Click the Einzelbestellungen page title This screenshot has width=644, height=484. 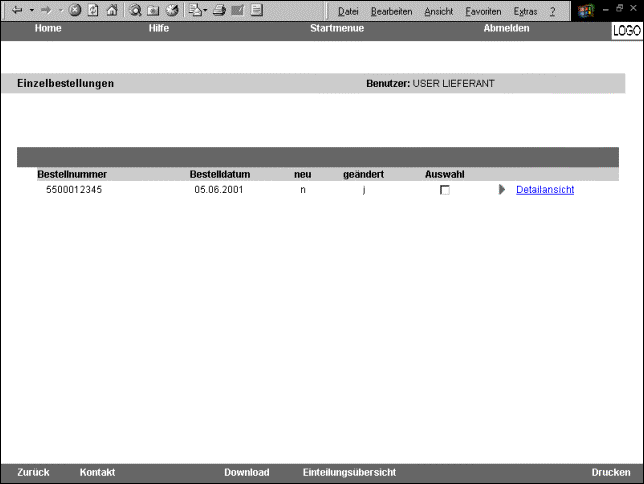[x=65, y=83]
